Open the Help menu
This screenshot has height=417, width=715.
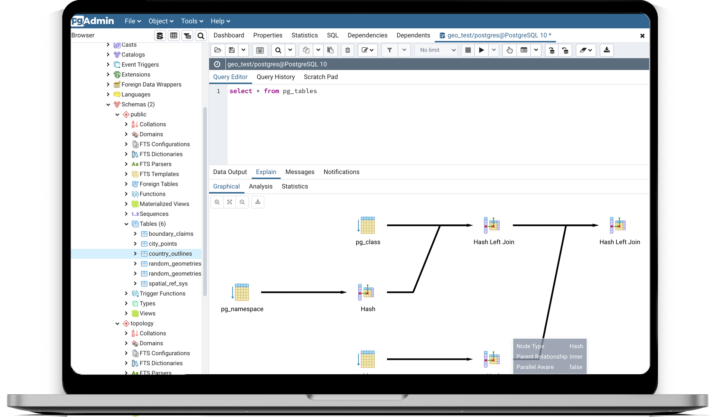(220, 21)
